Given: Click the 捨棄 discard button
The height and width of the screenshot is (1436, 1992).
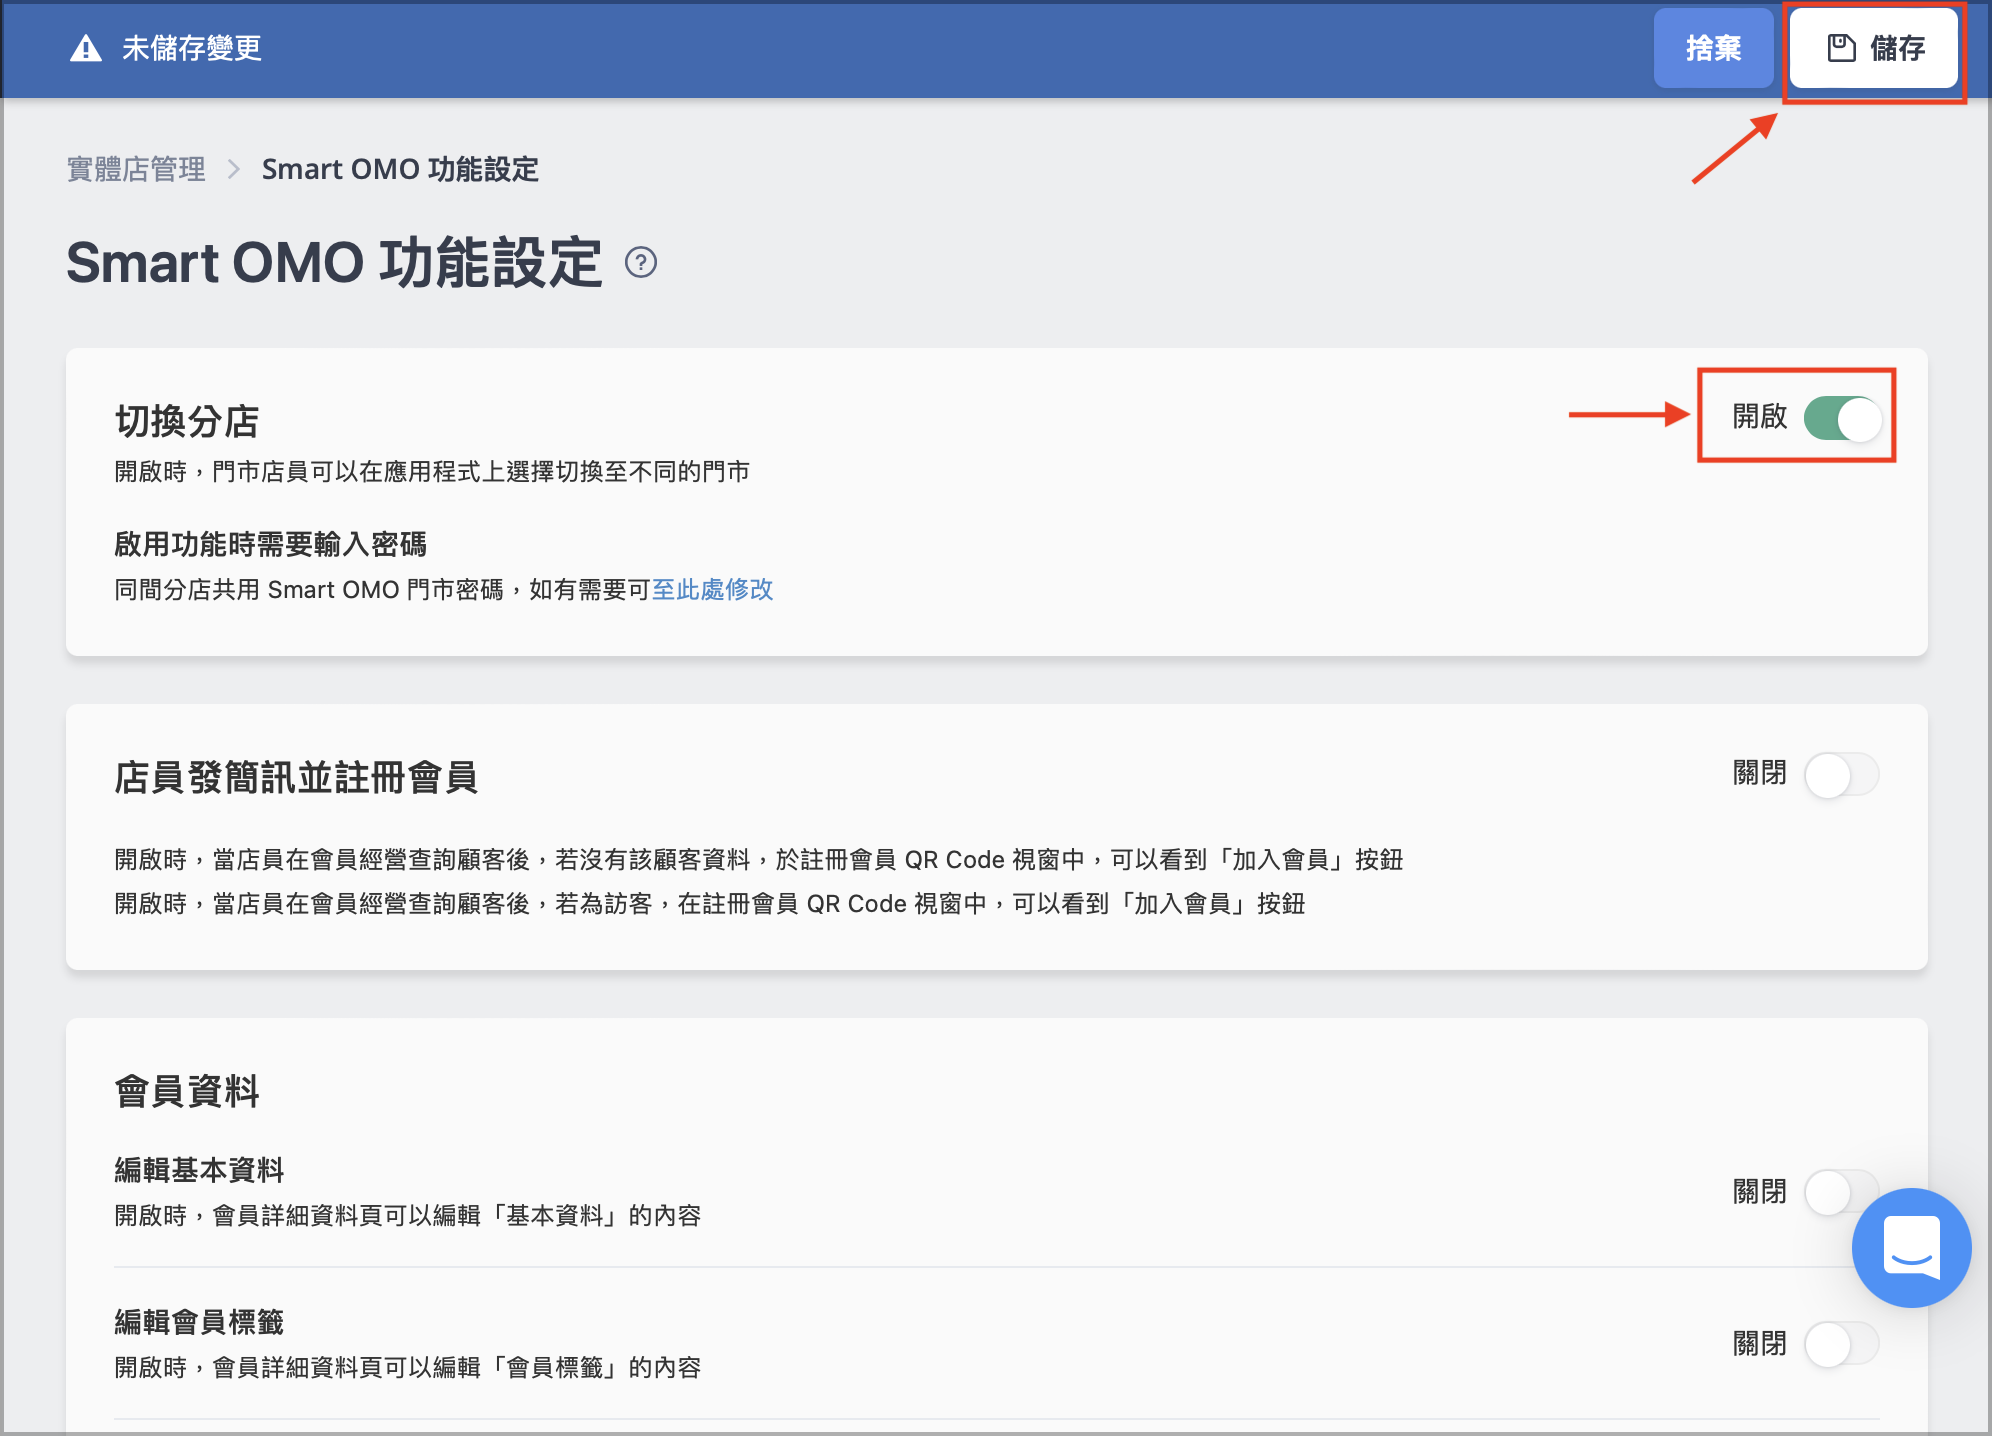Looking at the screenshot, I should (1713, 48).
